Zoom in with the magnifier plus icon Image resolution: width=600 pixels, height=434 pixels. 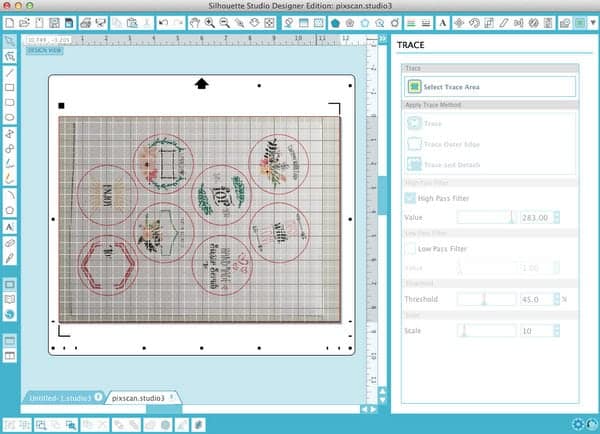(210, 23)
